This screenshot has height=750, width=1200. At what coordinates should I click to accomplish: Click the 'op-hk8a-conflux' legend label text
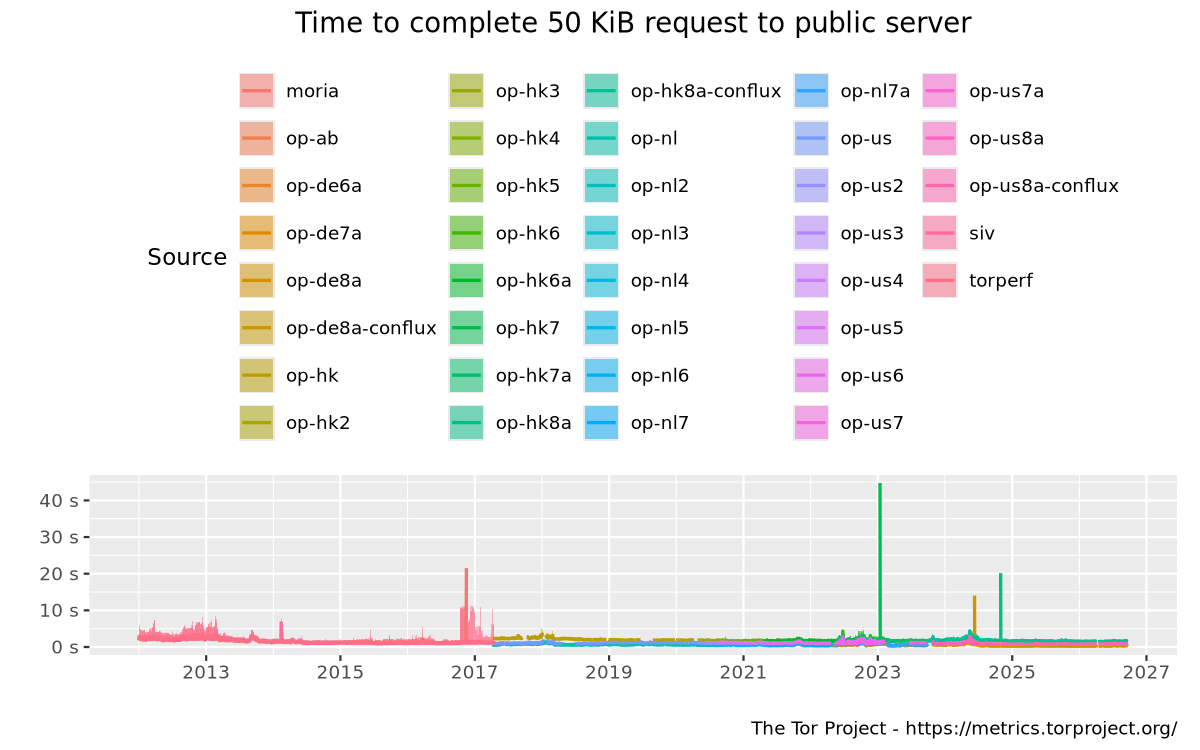pos(706,91)
